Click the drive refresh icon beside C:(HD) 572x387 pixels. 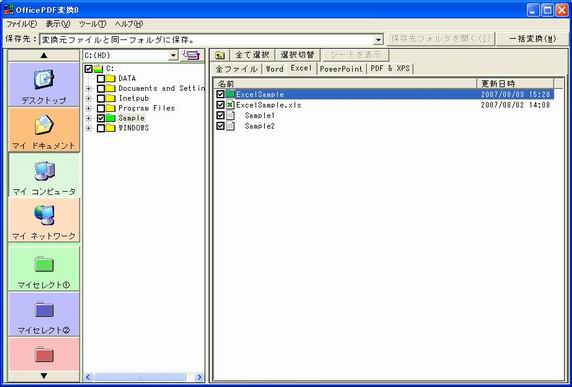[x=192, y=55]
